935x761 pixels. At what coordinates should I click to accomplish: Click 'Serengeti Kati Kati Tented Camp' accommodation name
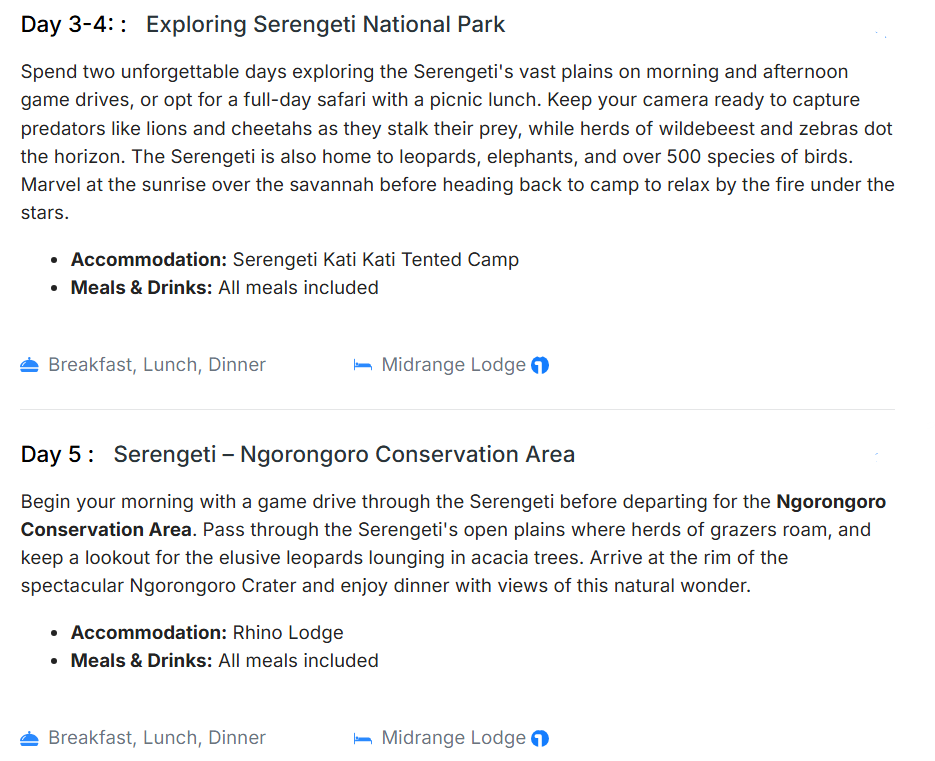click(376, 260)
